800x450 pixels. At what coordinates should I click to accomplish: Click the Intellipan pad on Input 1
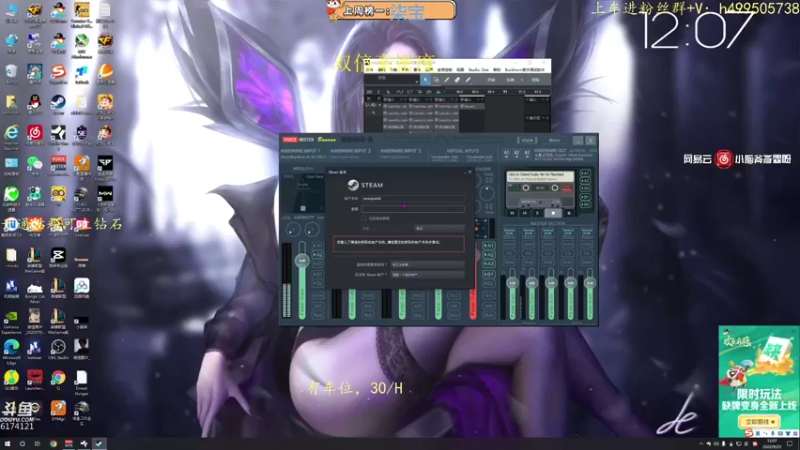pos(303,193)
